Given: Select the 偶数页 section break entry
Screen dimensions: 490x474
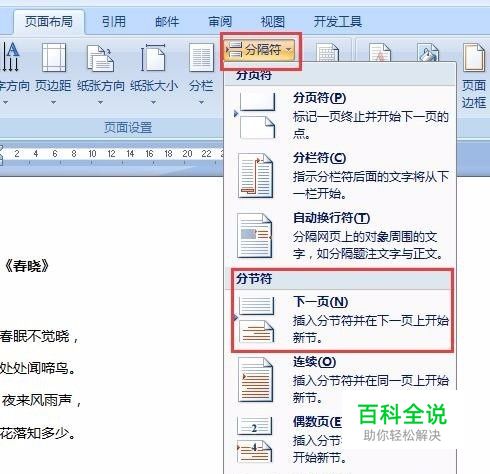Looking at the screenshot, I should click(x=340, y=439).
